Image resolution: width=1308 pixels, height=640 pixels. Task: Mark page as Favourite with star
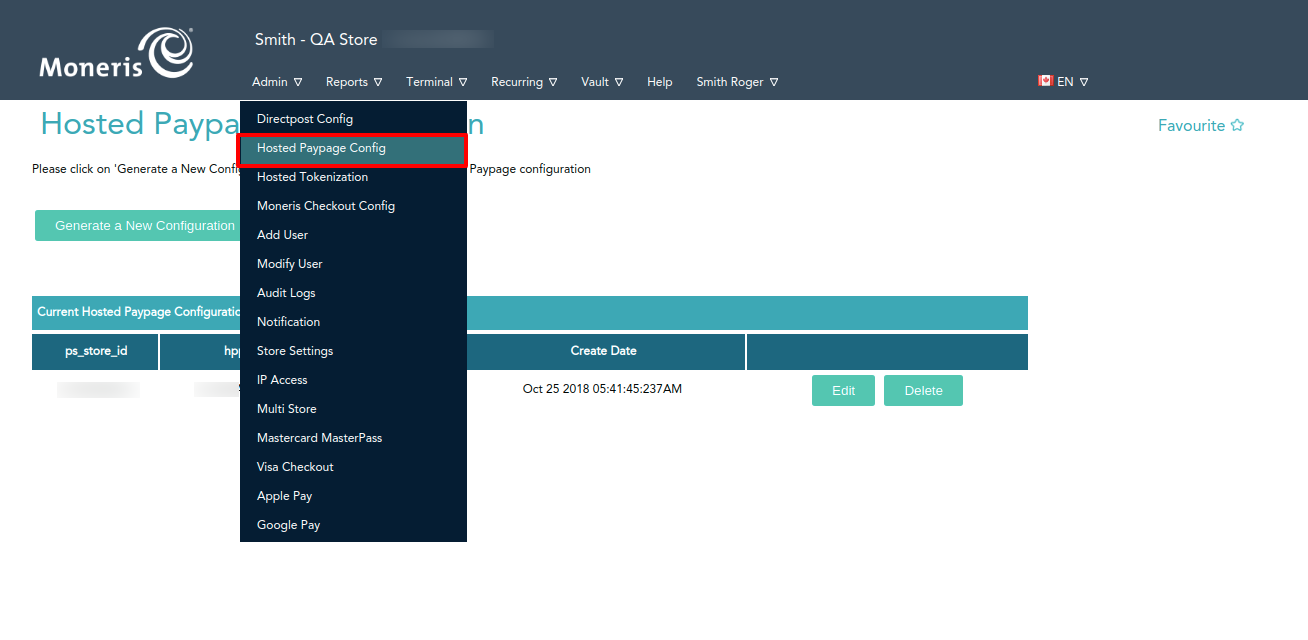(1237, 126)
